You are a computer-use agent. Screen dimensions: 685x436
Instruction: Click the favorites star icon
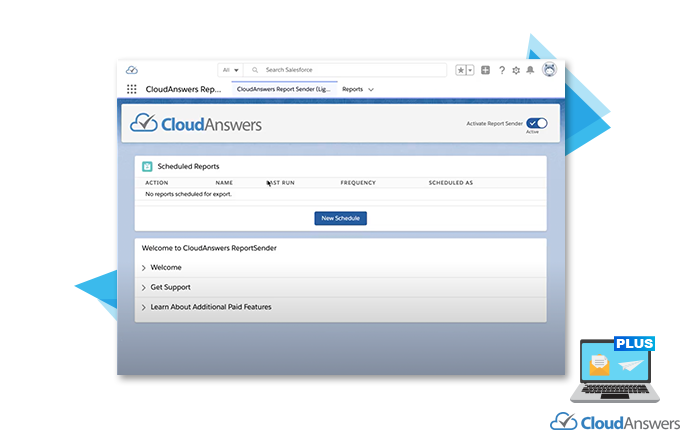461,70
